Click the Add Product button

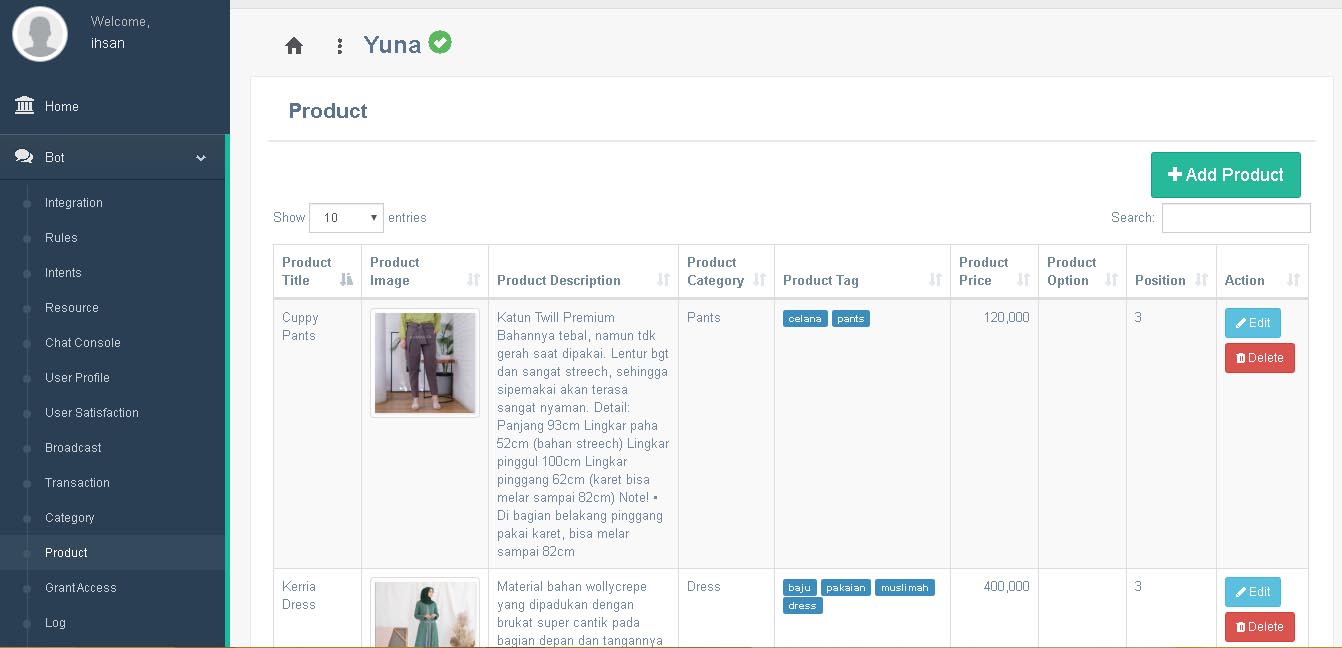click(x=1225, y=175)
